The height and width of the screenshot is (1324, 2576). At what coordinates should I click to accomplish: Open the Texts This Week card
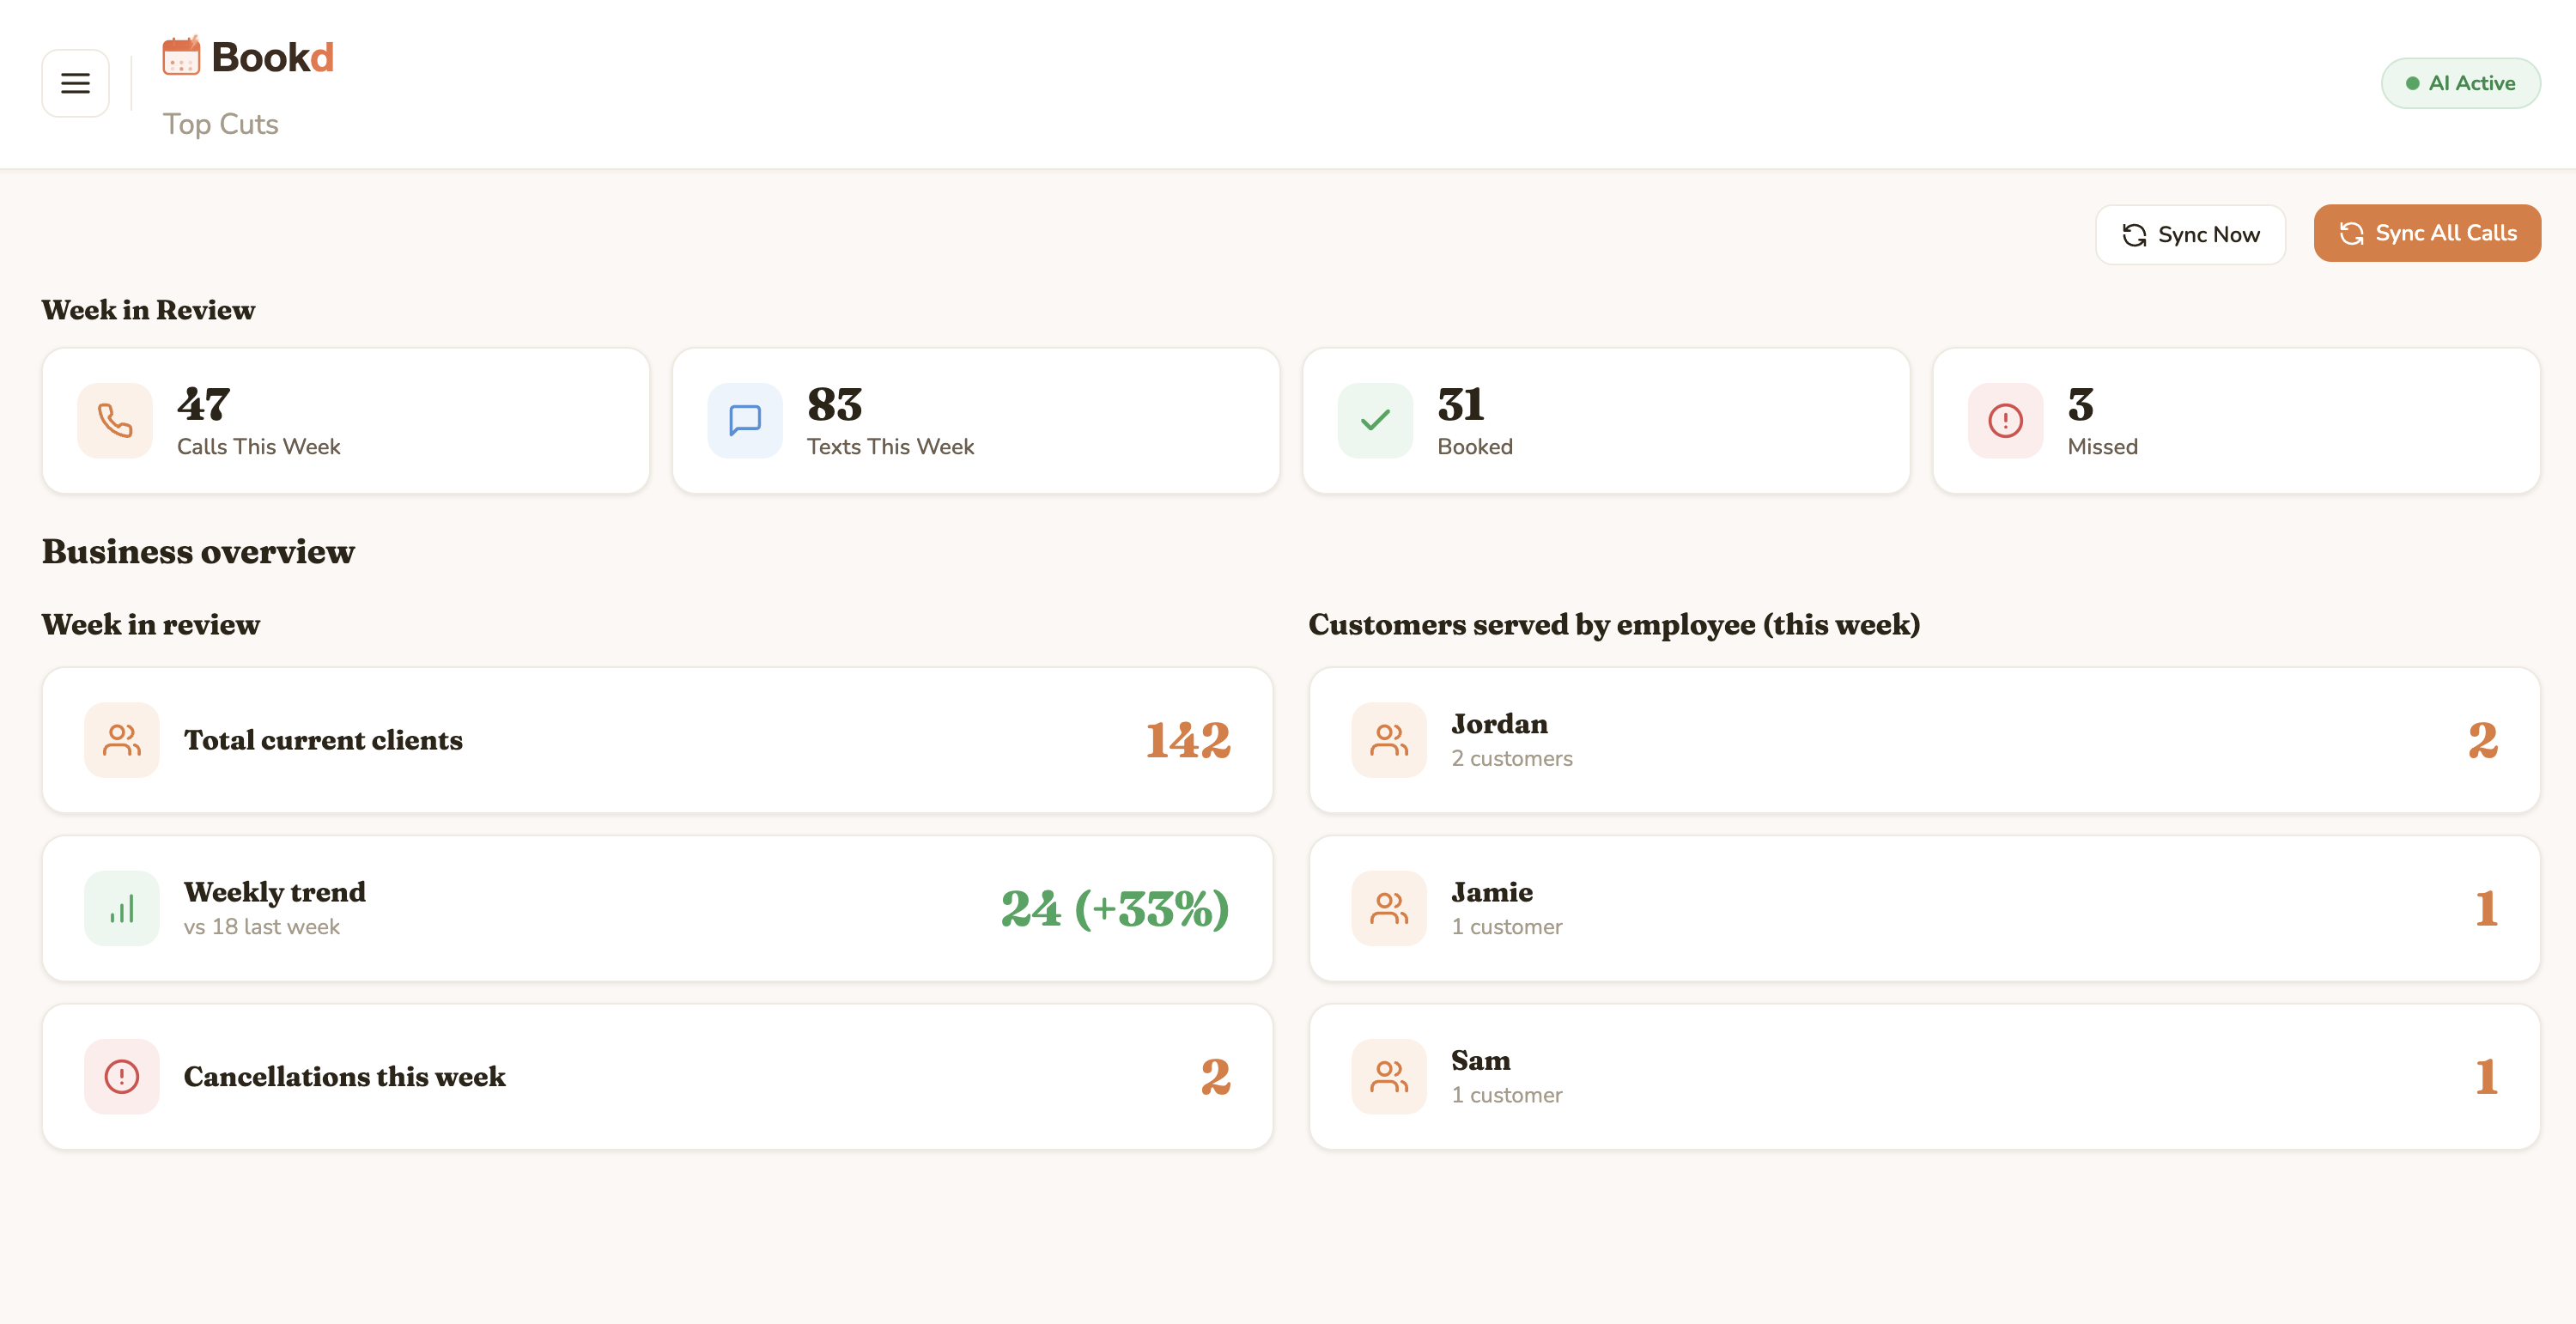click(976, 421)
